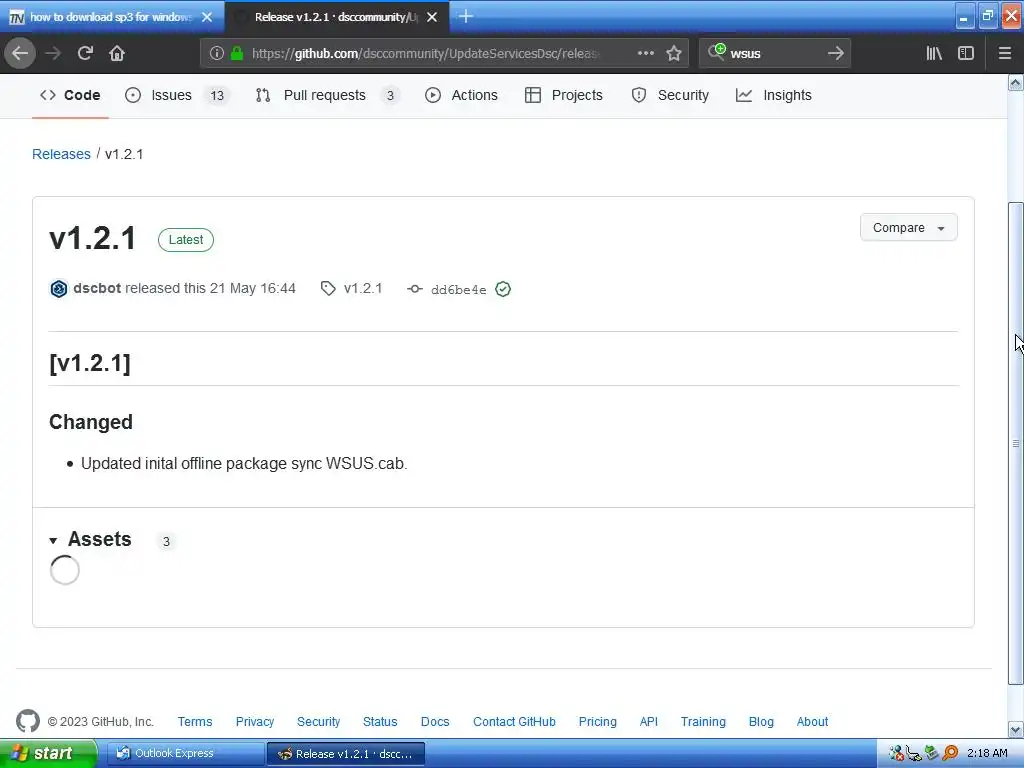Click the Latest release badge
This screenshot has width=1024, height=768.
186,240
